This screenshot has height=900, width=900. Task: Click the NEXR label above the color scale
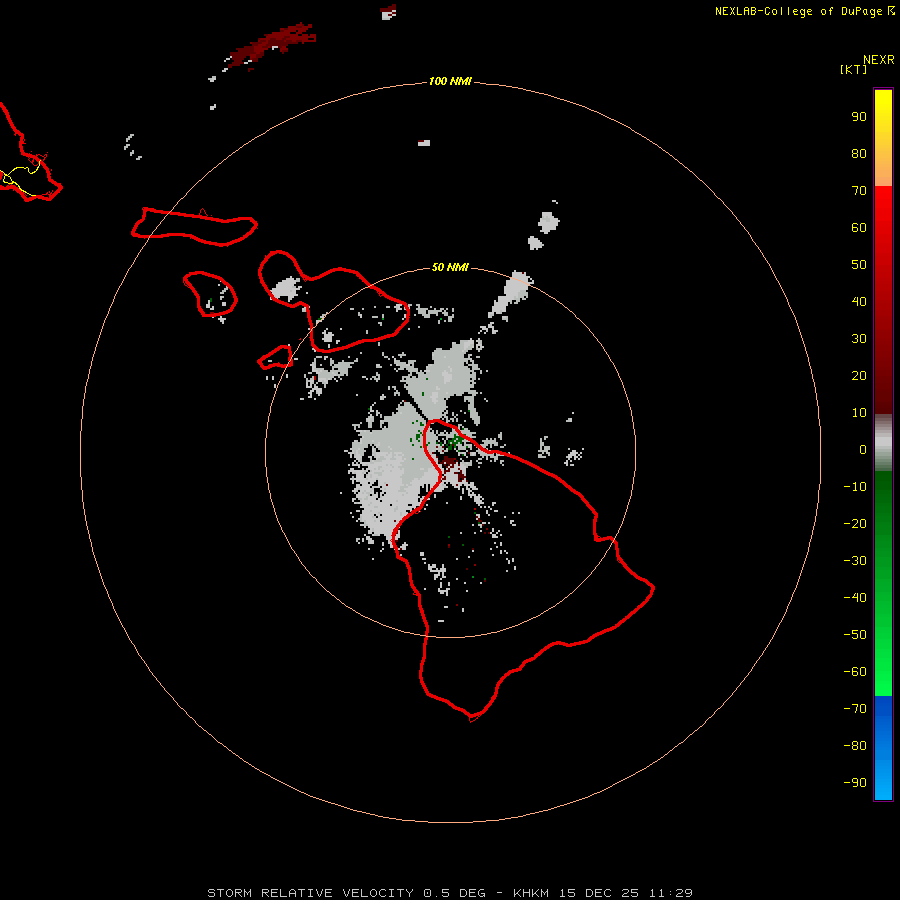[878, 59]
